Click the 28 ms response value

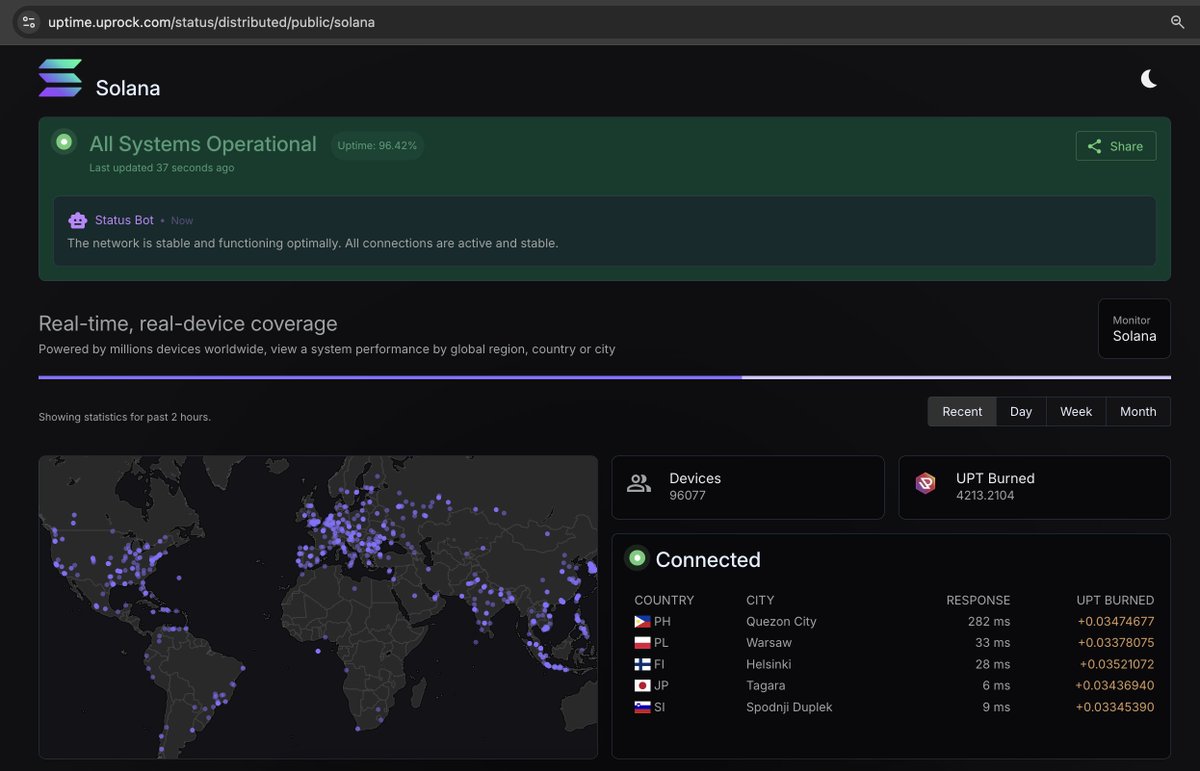pyautogui.click(x=993, y=664)
